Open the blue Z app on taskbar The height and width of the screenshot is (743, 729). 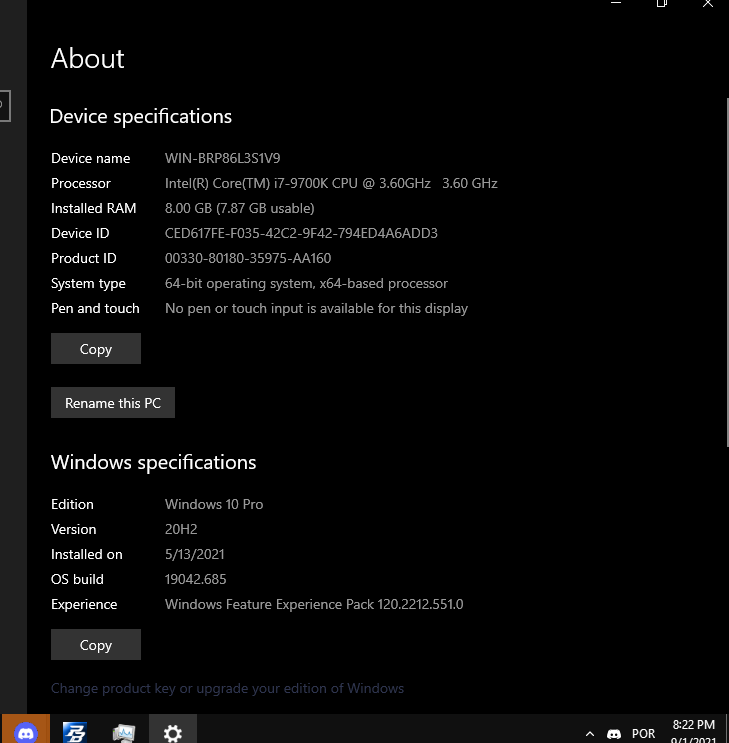pyautogui.click(x=74, y=732)
